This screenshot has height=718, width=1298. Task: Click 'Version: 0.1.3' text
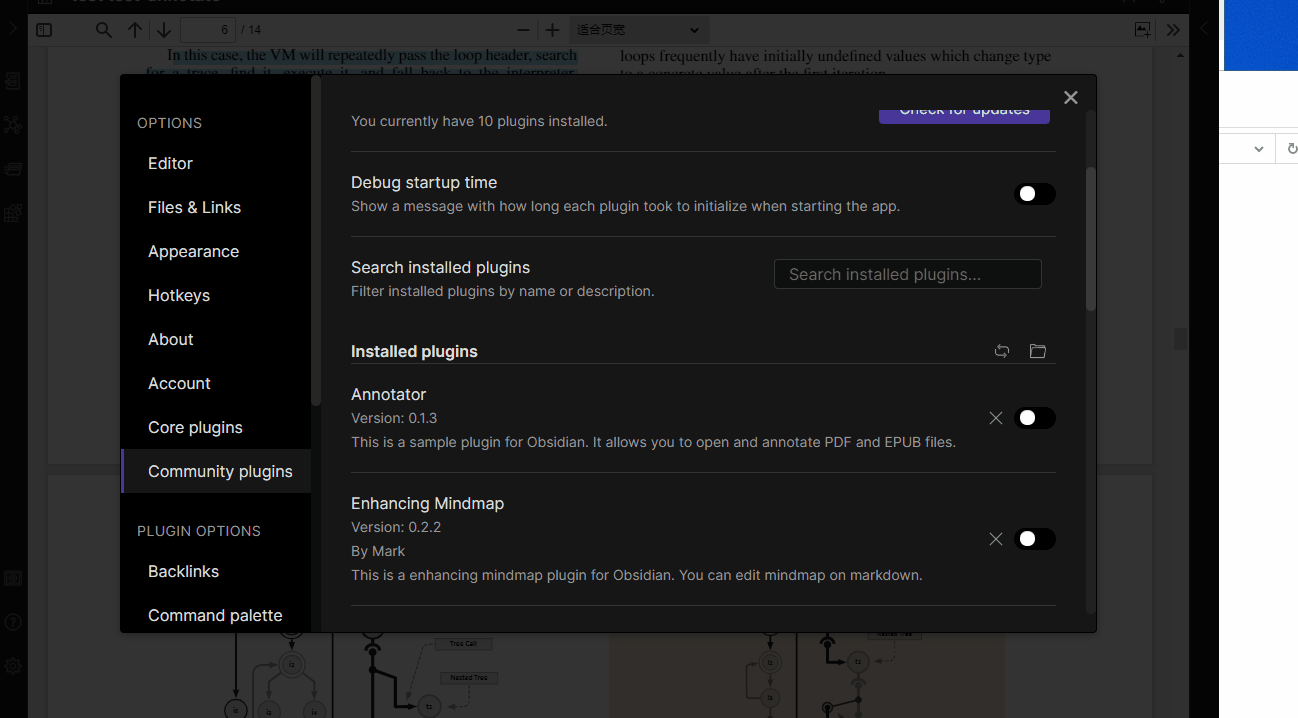tap(394, 418)
